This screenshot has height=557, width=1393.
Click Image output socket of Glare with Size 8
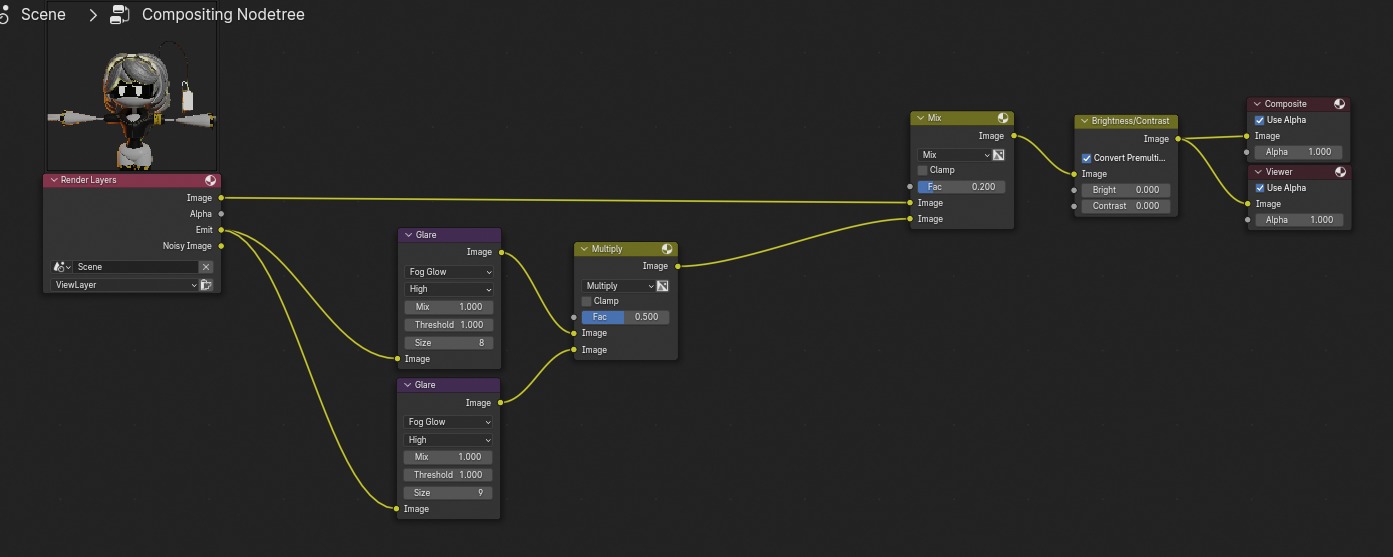[x=501, y=252]
